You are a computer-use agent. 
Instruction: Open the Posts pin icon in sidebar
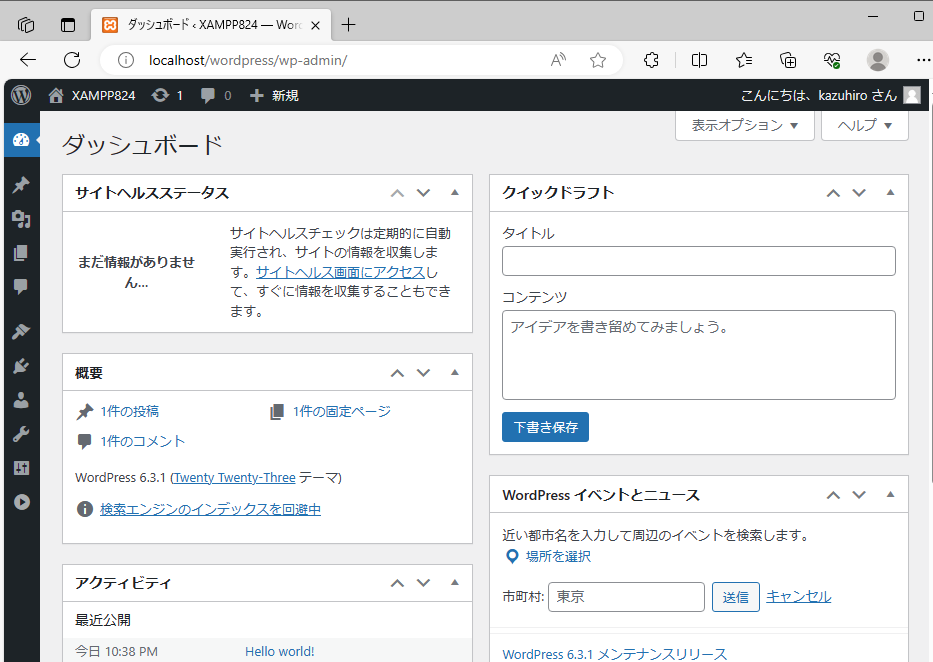[20, 185]
